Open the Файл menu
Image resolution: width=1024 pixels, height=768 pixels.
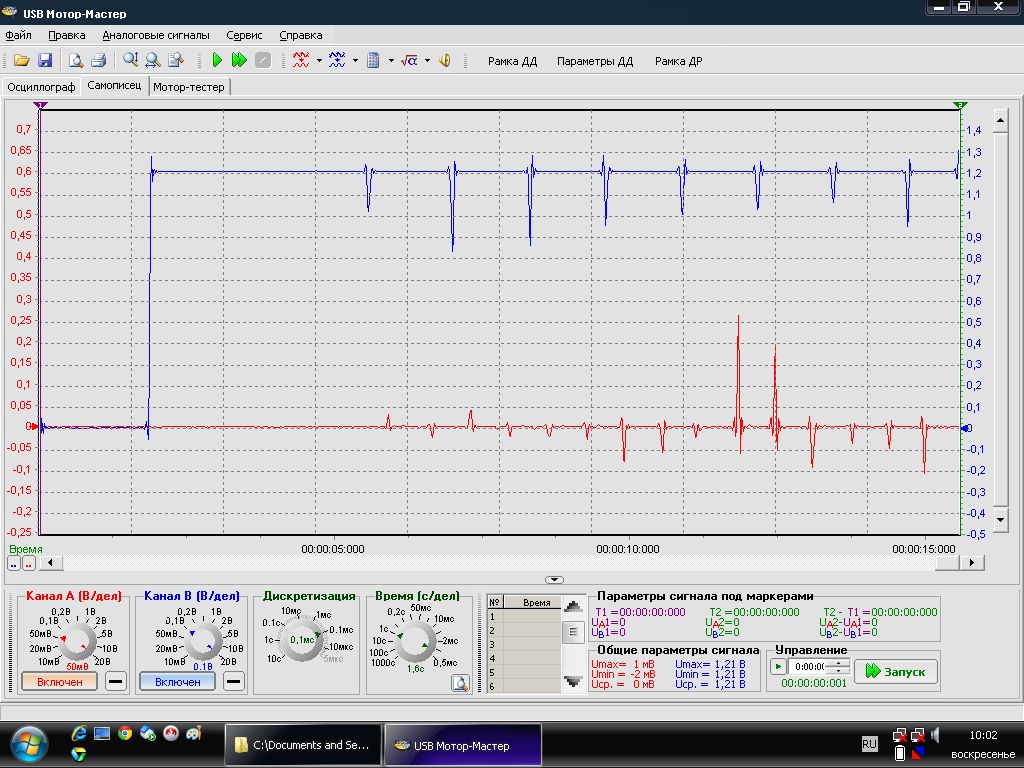(x=18, y=35)
